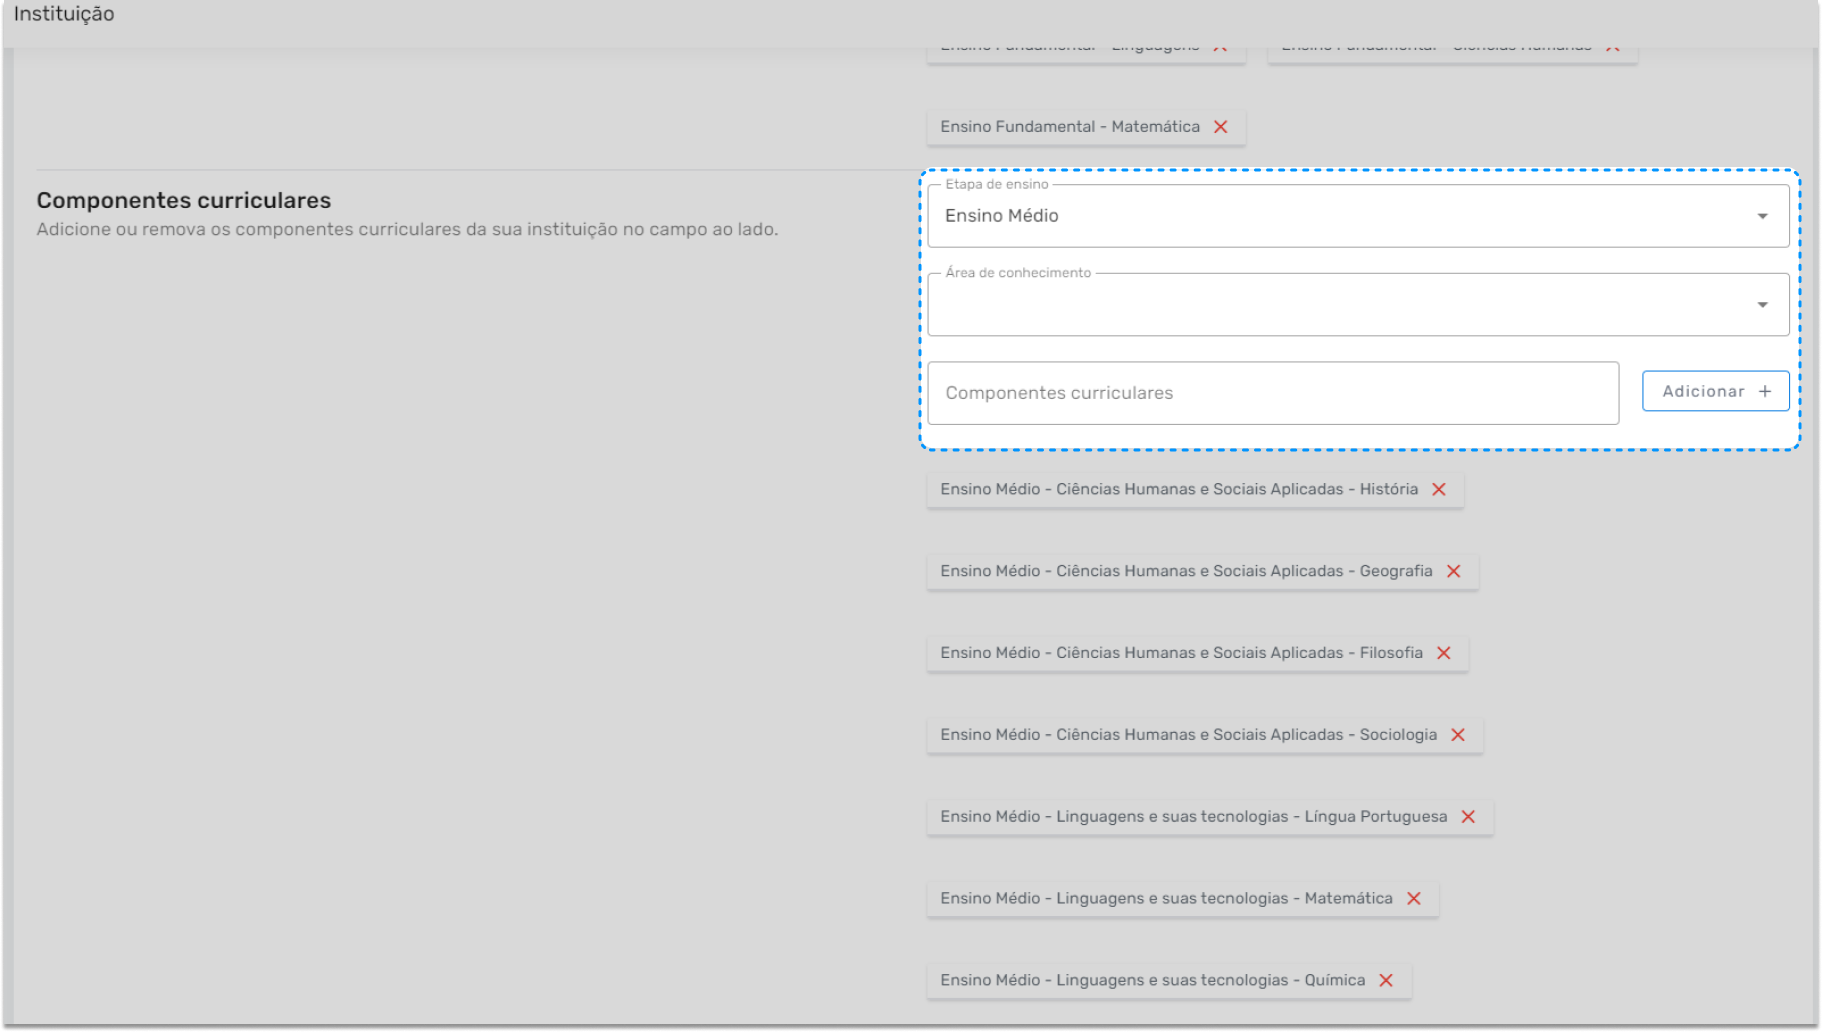Click the Instituição page title
The image size is (1822, 1032).
(64, 14)
